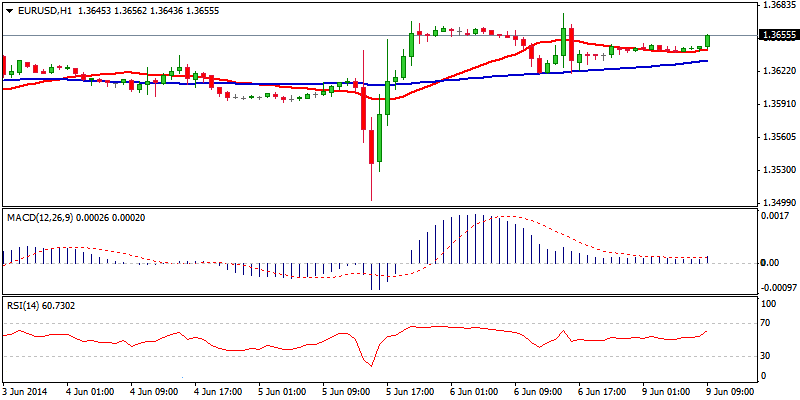Image resolution: width=800 pixels, height=400 pixels.
Task: Click the 1.35605 price scale value
Action: click(x=778, y=137)
